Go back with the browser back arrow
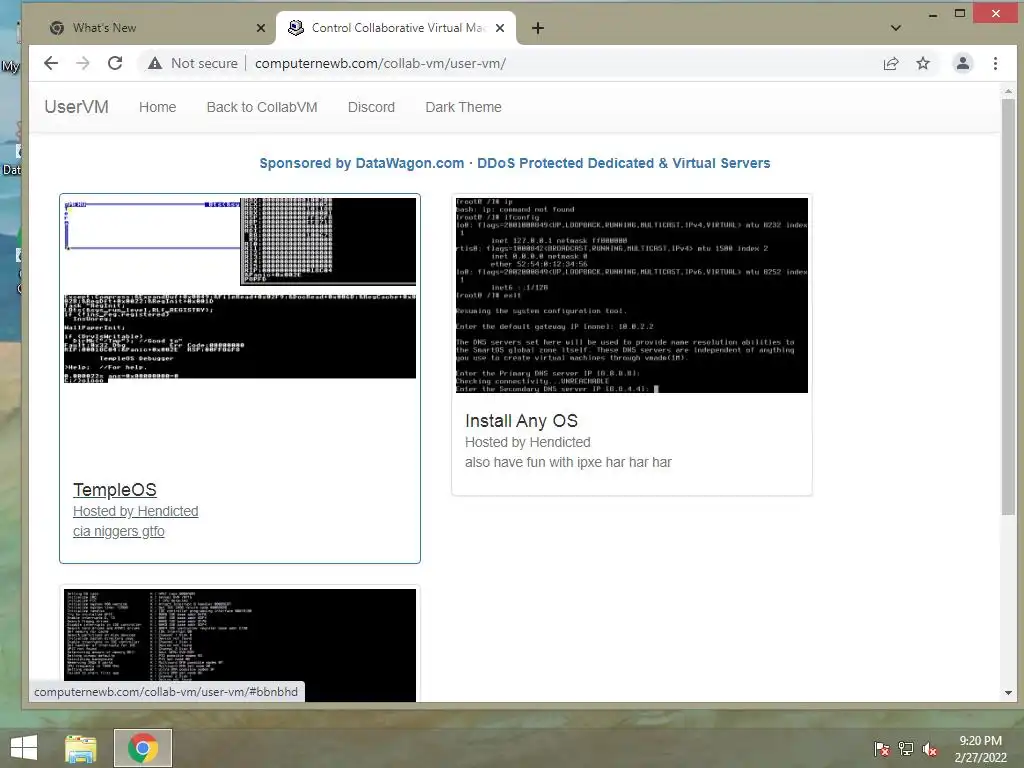Image resolution: width=1024 pixels, height=768 pixels. pos(51,63)
